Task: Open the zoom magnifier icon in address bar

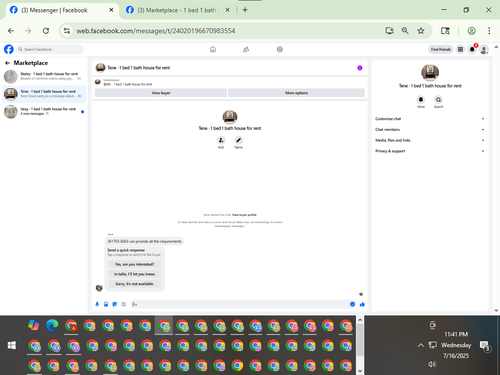Action: [405, 31]
